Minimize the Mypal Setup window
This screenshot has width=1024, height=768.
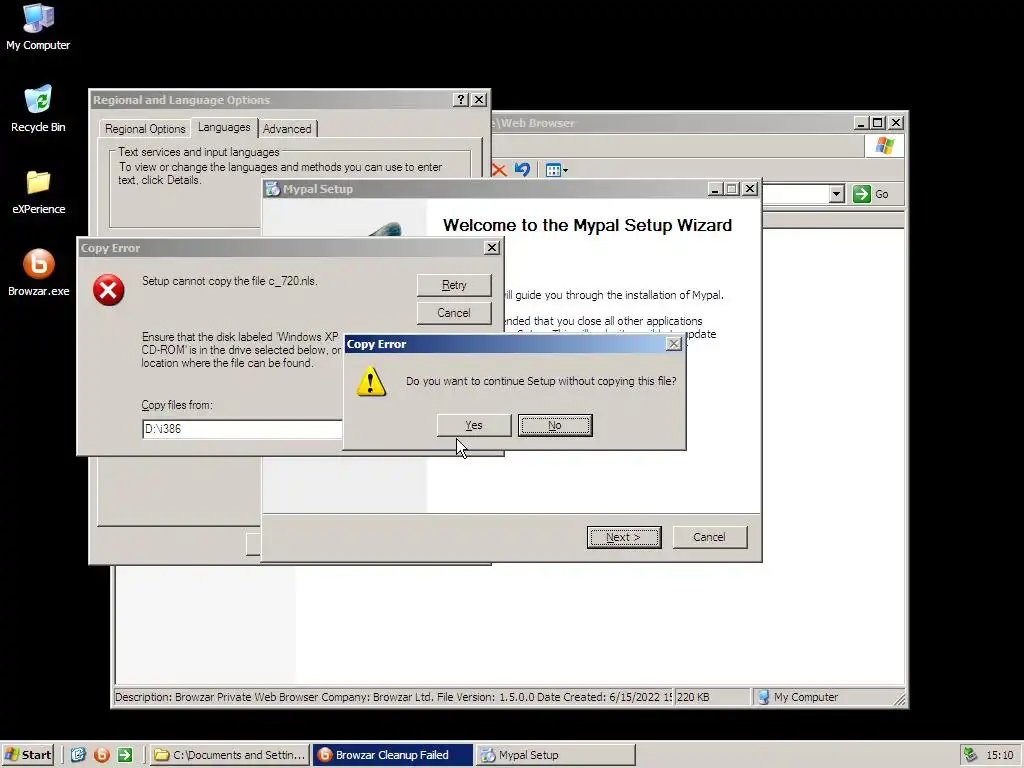(x=715, y=189)
